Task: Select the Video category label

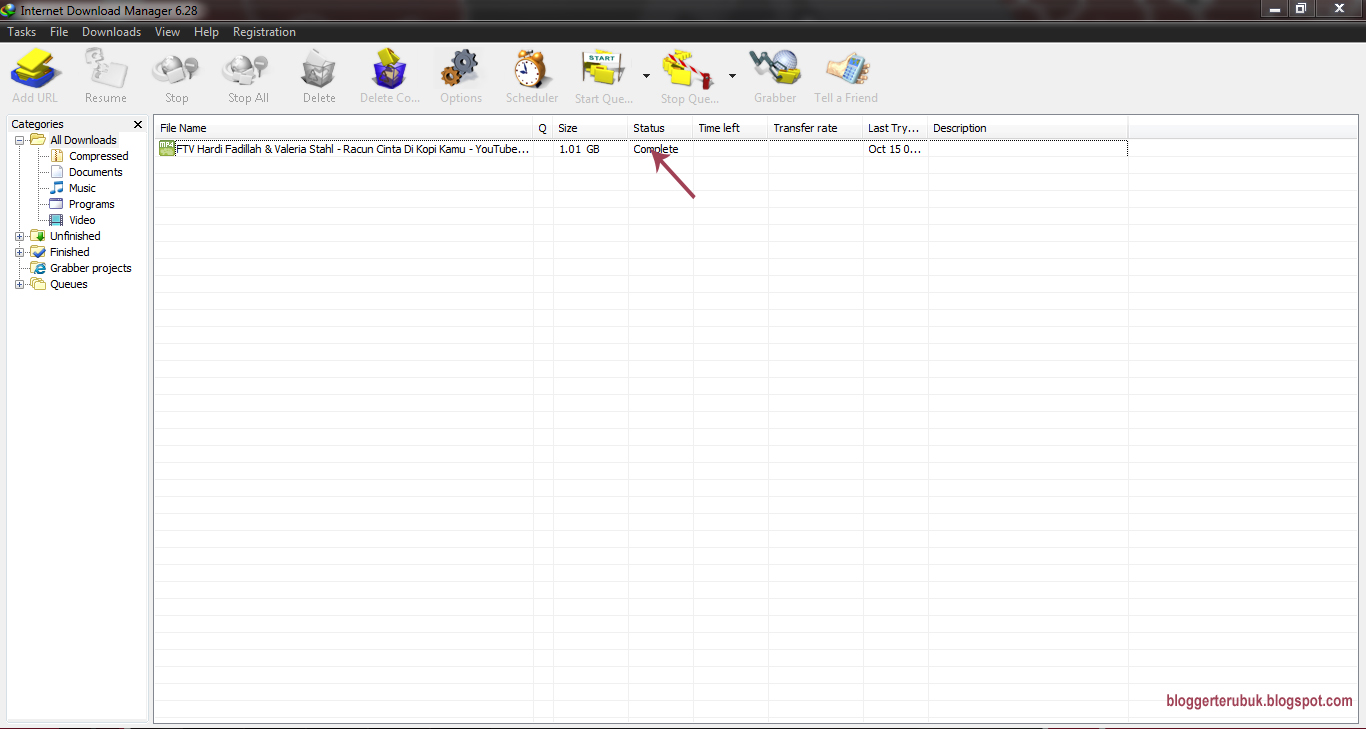Action: [x=82, y=220]
